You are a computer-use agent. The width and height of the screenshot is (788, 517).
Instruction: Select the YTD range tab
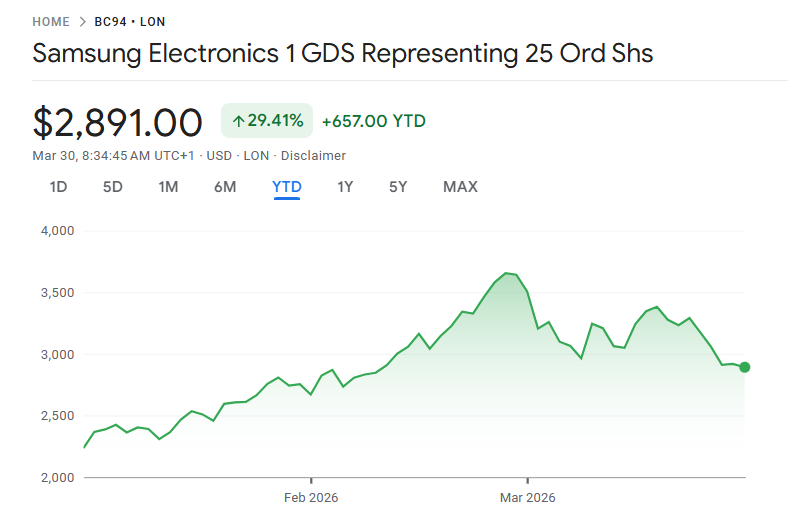tap(287, 187)
